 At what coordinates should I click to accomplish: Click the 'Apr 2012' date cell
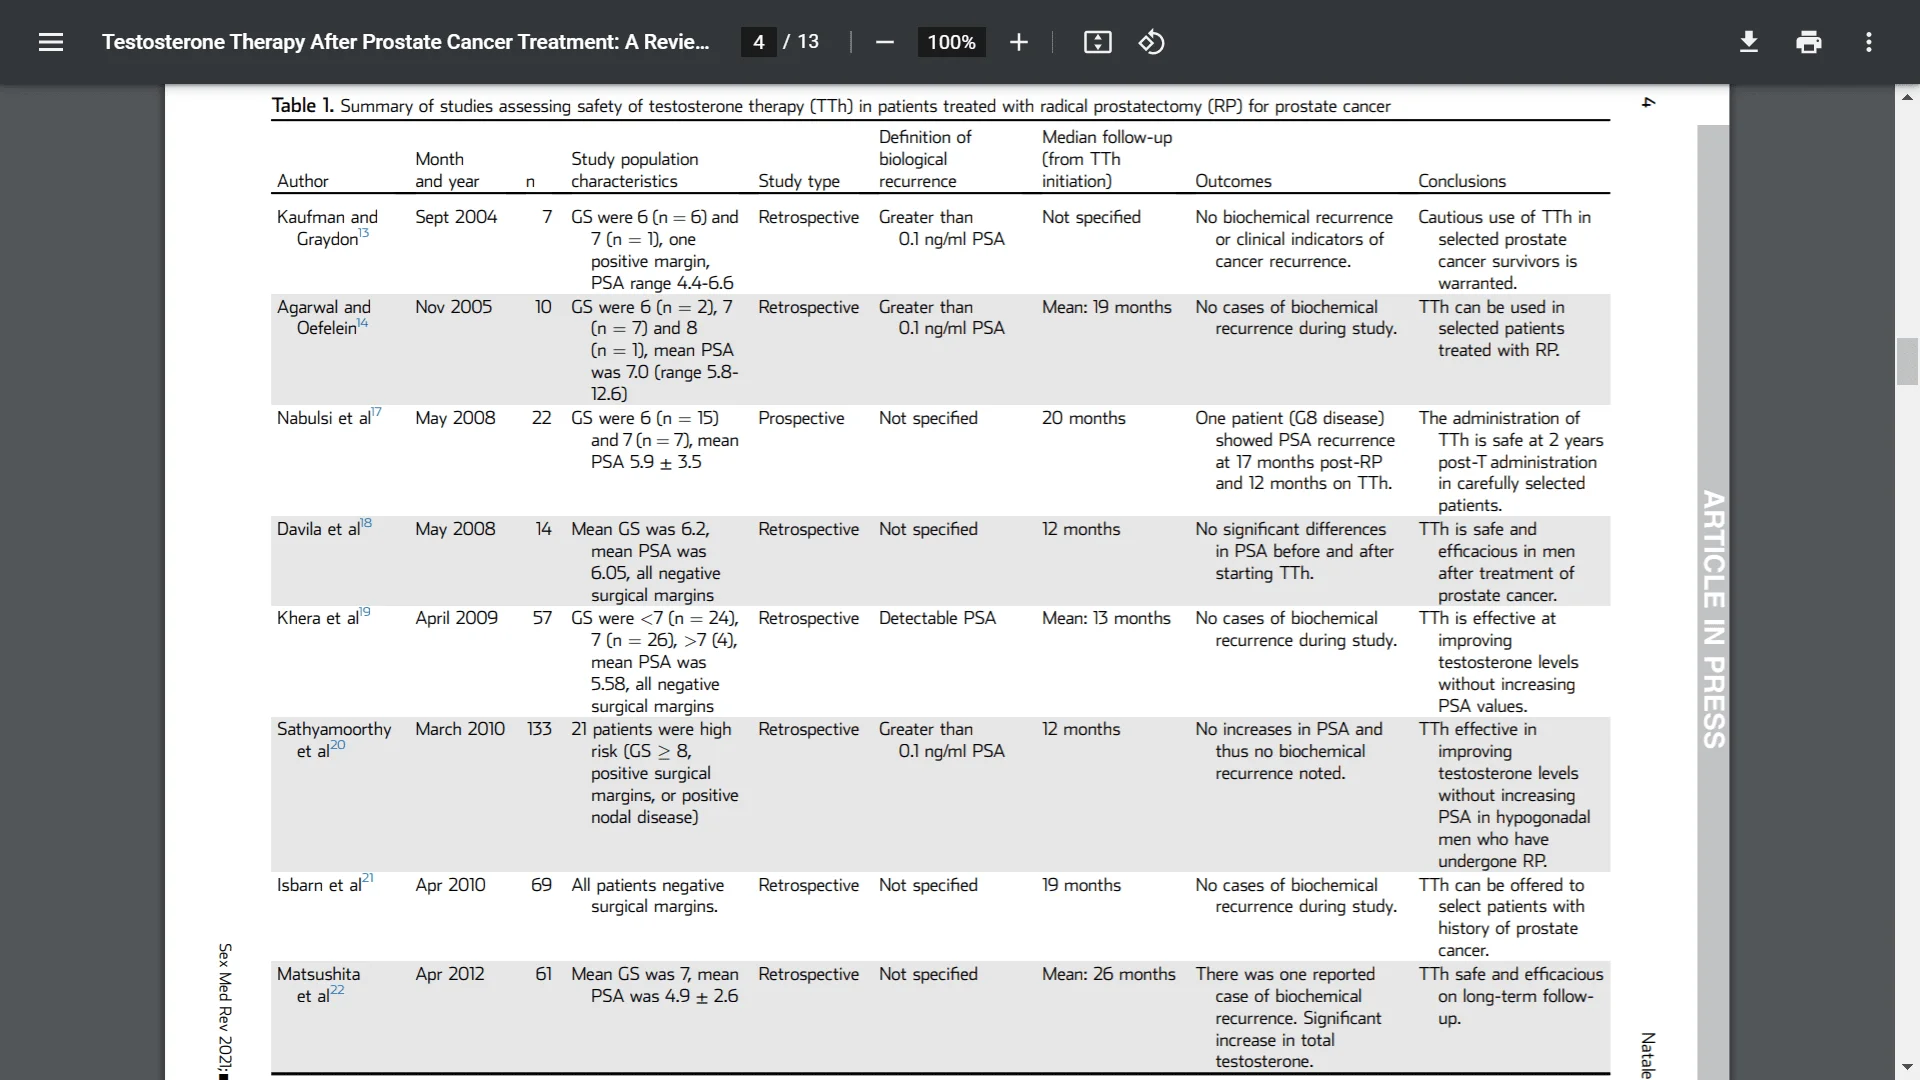[x=449, y=974]
